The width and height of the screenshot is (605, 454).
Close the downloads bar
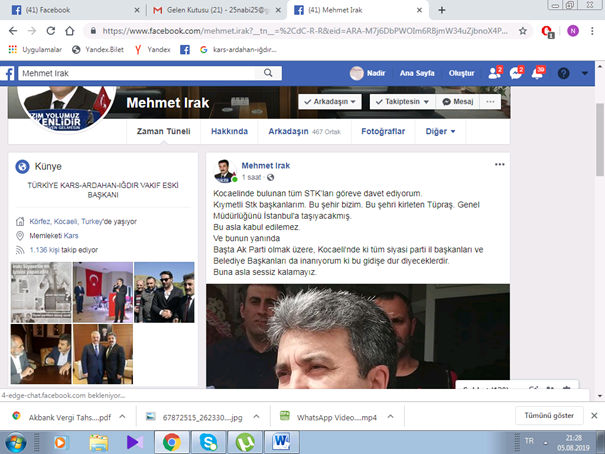pyautogui.click(x=594, y=415)
